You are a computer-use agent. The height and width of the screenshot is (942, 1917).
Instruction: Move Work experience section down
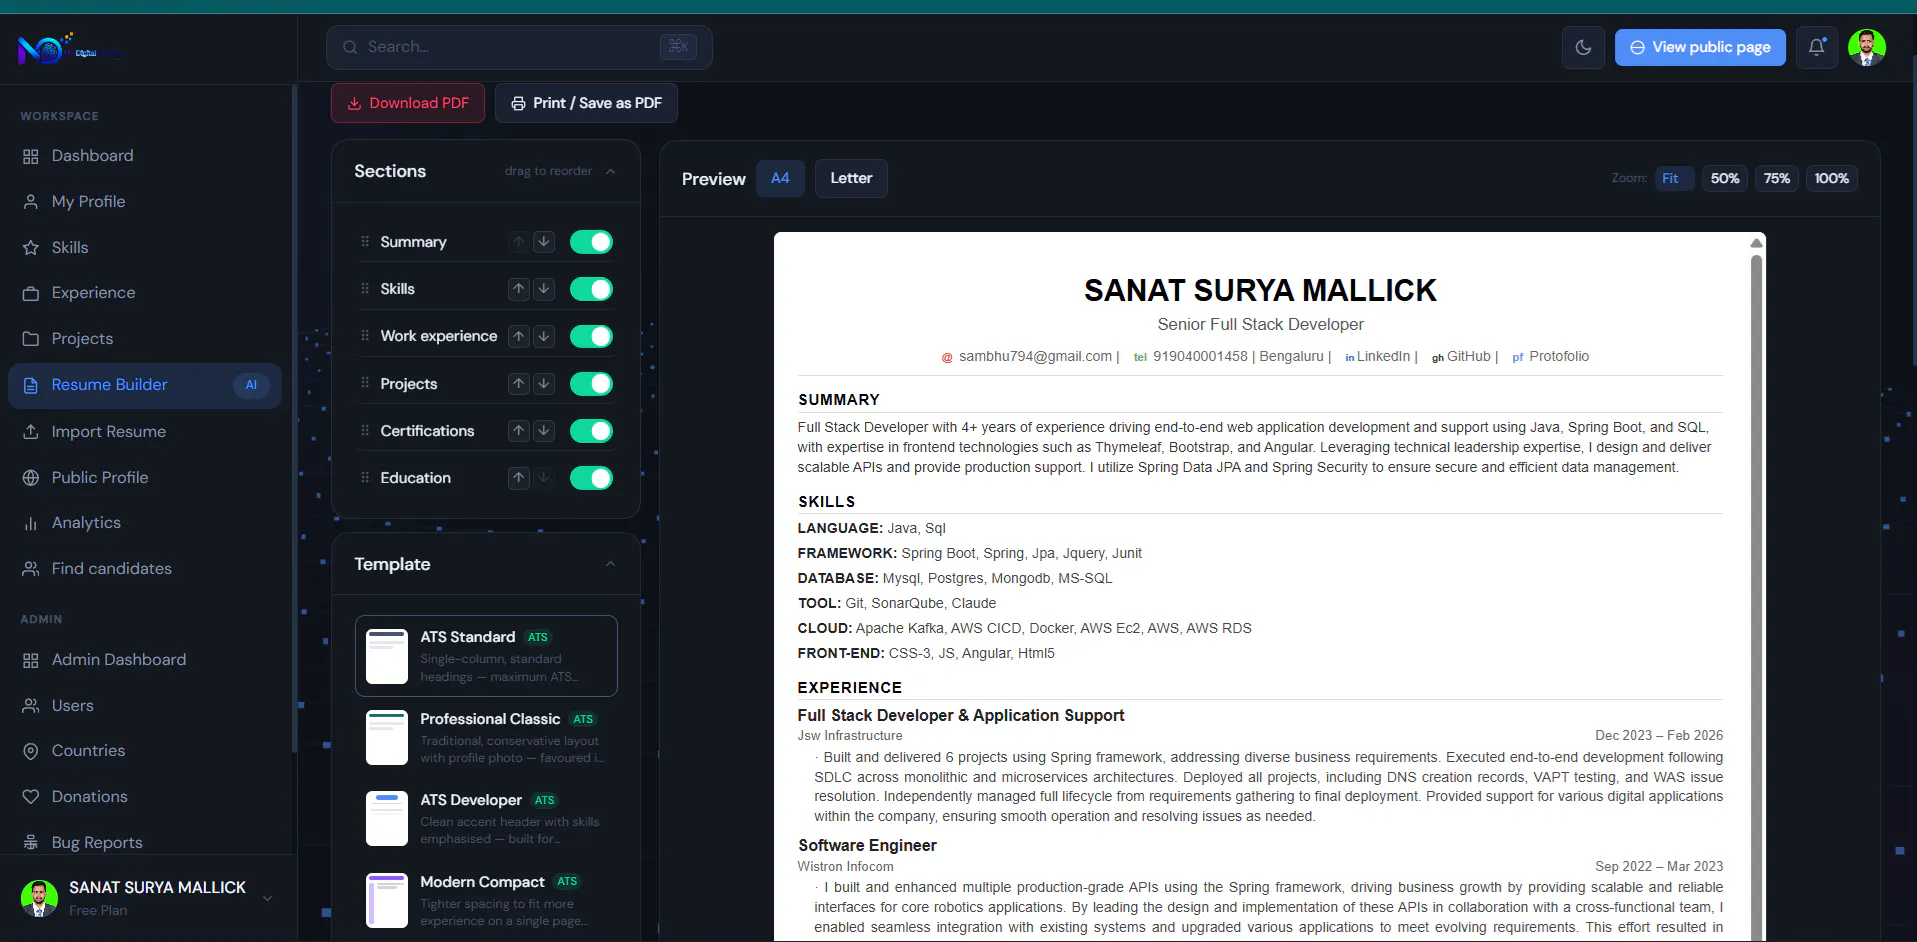click(544, 336)
